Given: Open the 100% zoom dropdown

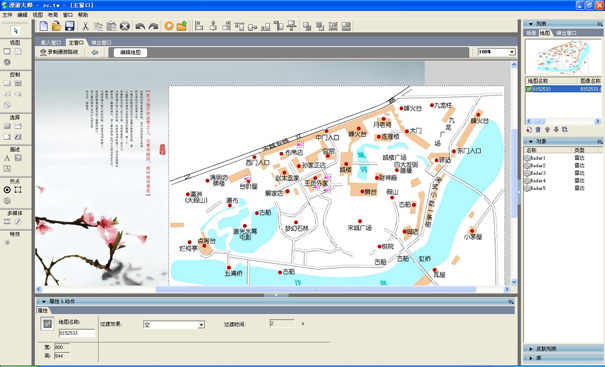Looking at the screenshot, I should tap(512, 52).
